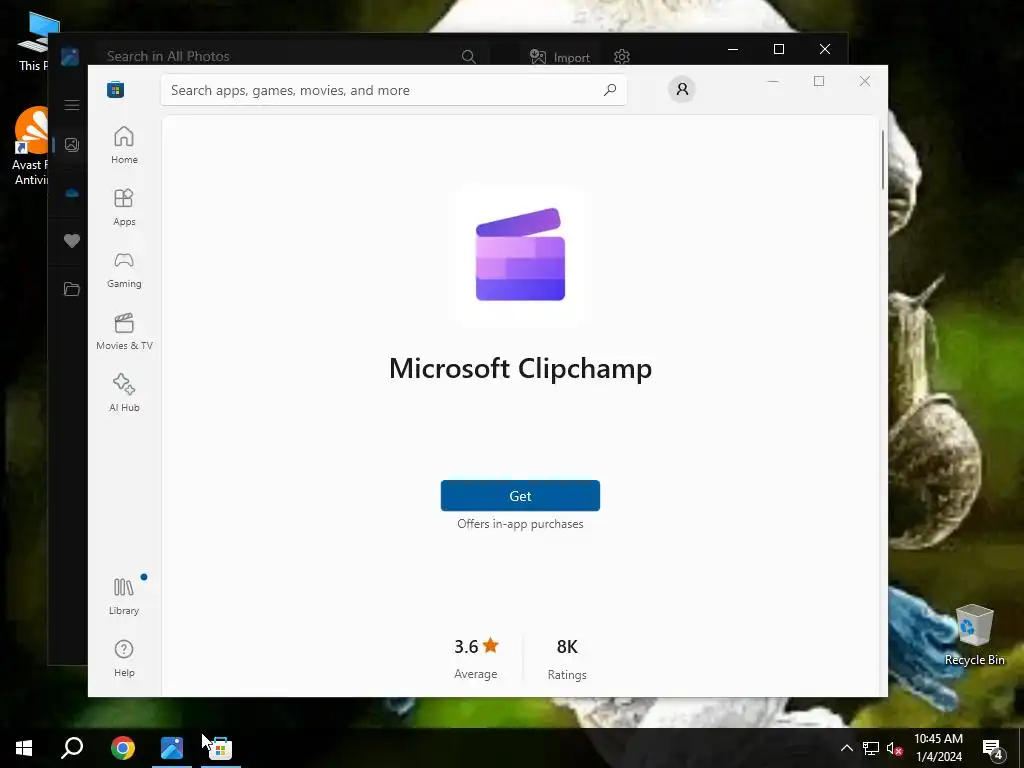The image size is (1024, 768).
Task: Click the 3.6 Average rating
Action: (476, 658)
